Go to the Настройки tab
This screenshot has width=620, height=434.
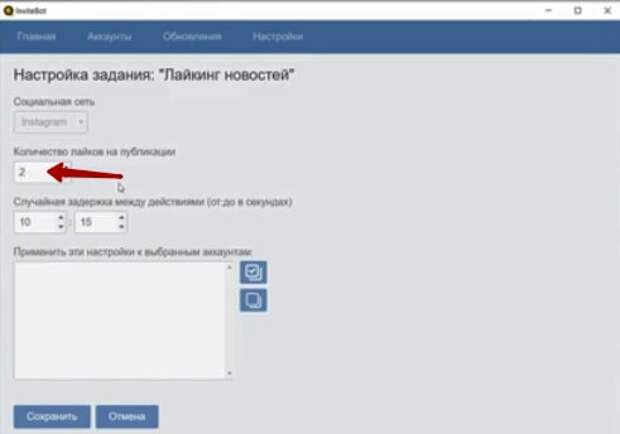pyautogui.click(x=278, y=36)
